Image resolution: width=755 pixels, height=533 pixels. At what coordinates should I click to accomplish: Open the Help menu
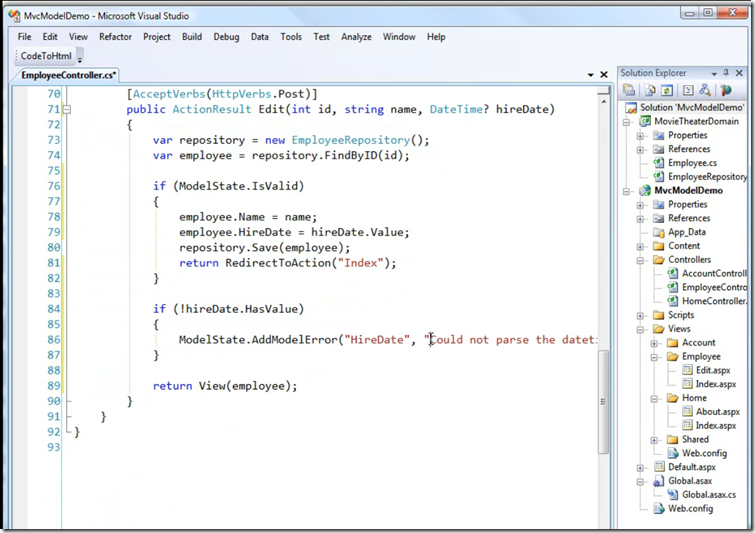(x=436, y=37)
